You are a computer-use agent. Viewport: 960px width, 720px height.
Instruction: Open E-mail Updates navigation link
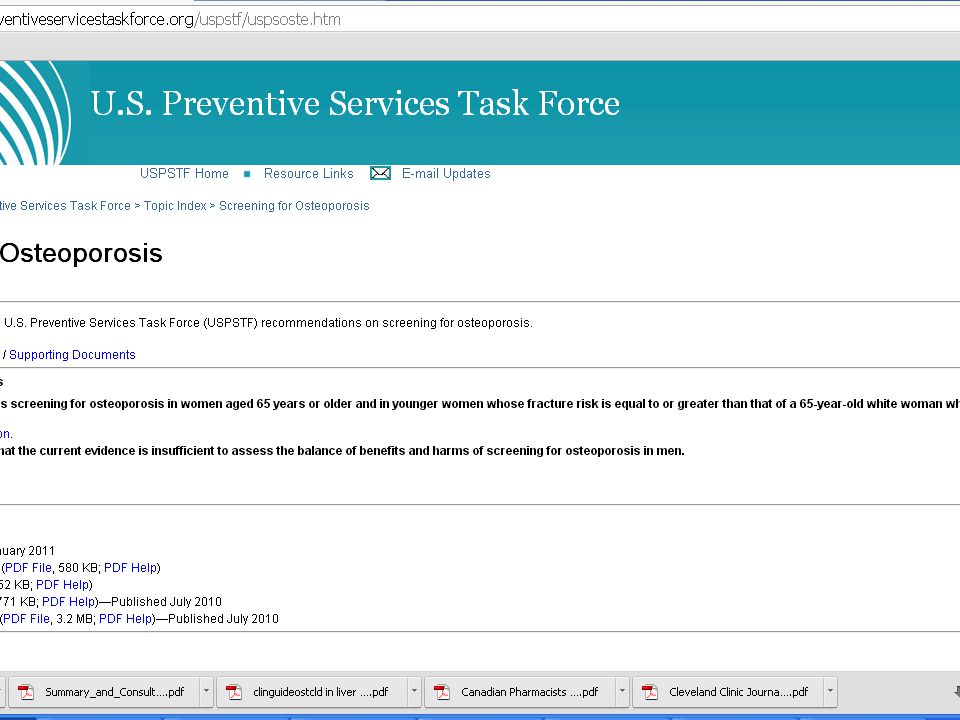click(x=446, y=173)
